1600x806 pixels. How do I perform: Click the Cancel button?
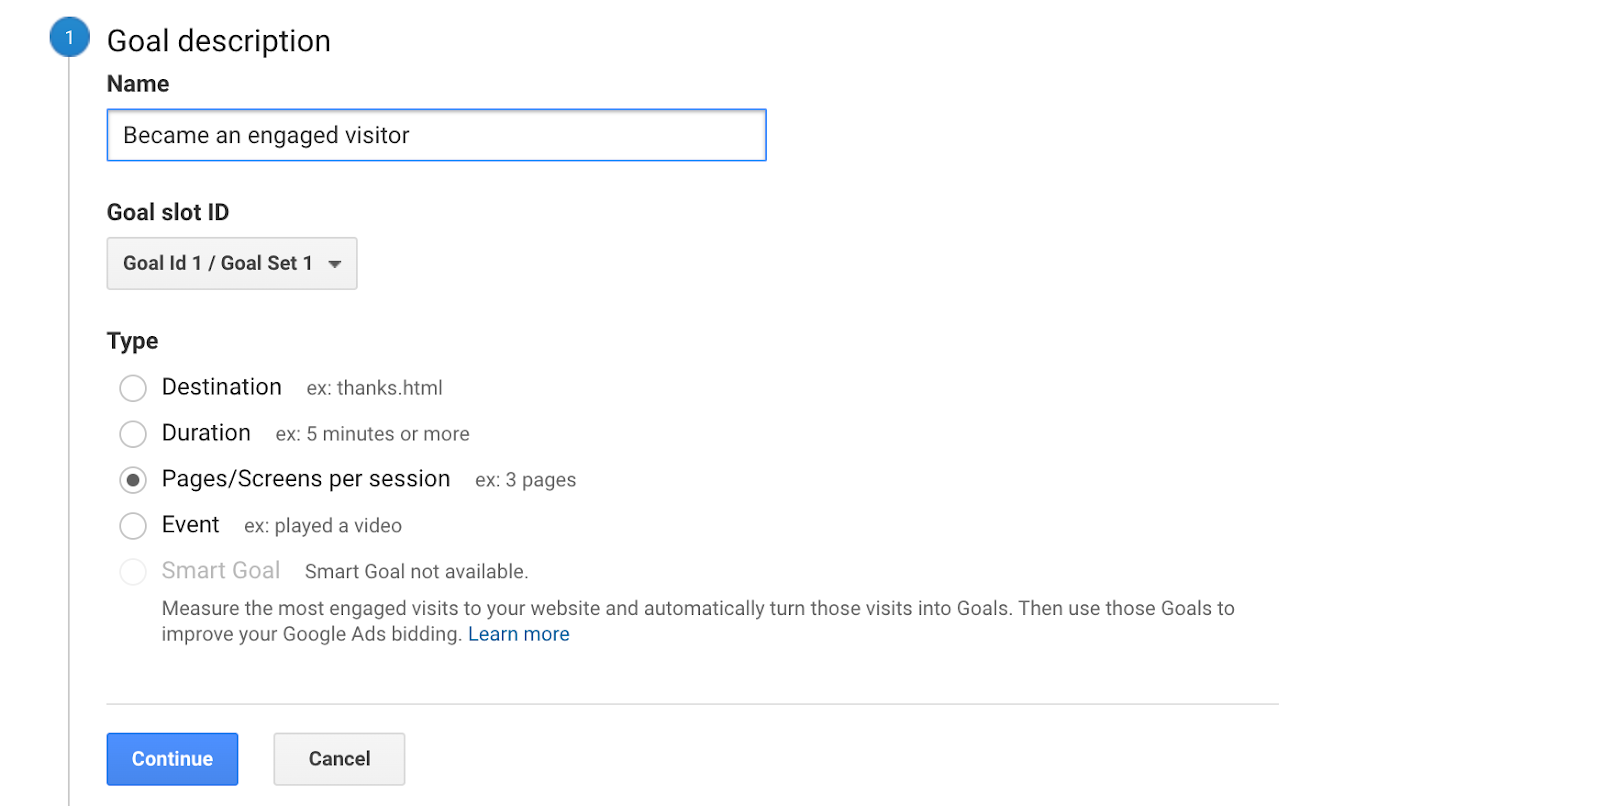click(x=339, y=759)
